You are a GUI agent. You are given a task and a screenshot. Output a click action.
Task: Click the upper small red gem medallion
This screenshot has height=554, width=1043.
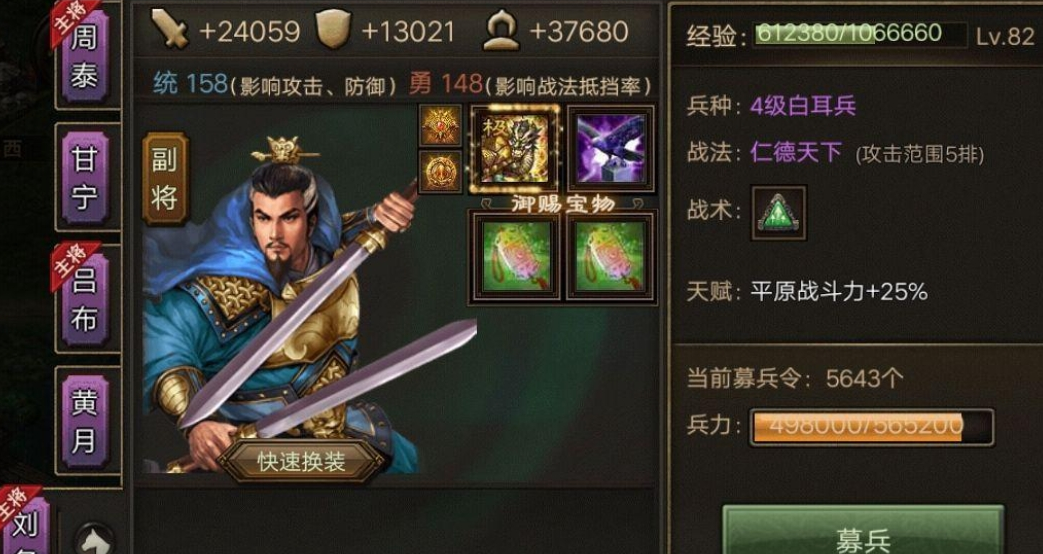click(x=440, y=125)
